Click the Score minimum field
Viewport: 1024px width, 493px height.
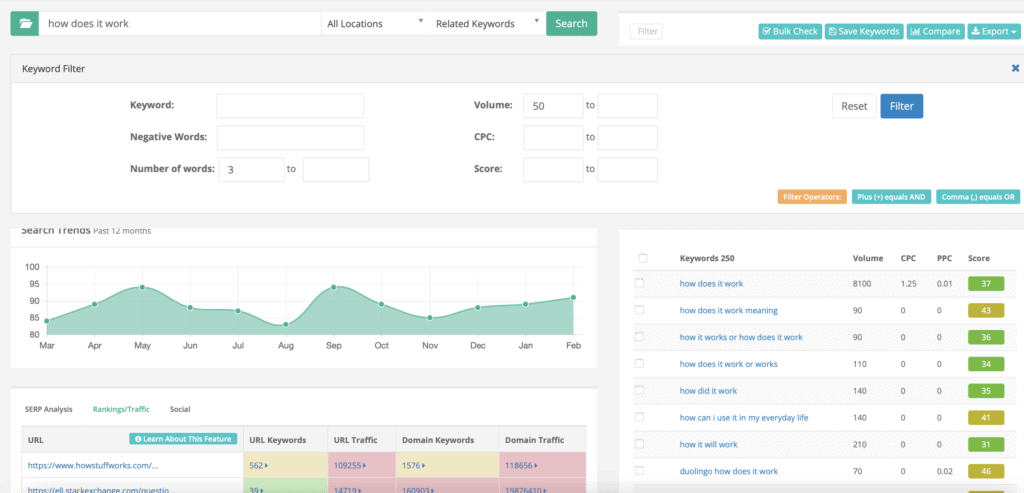tap(553, 170)
